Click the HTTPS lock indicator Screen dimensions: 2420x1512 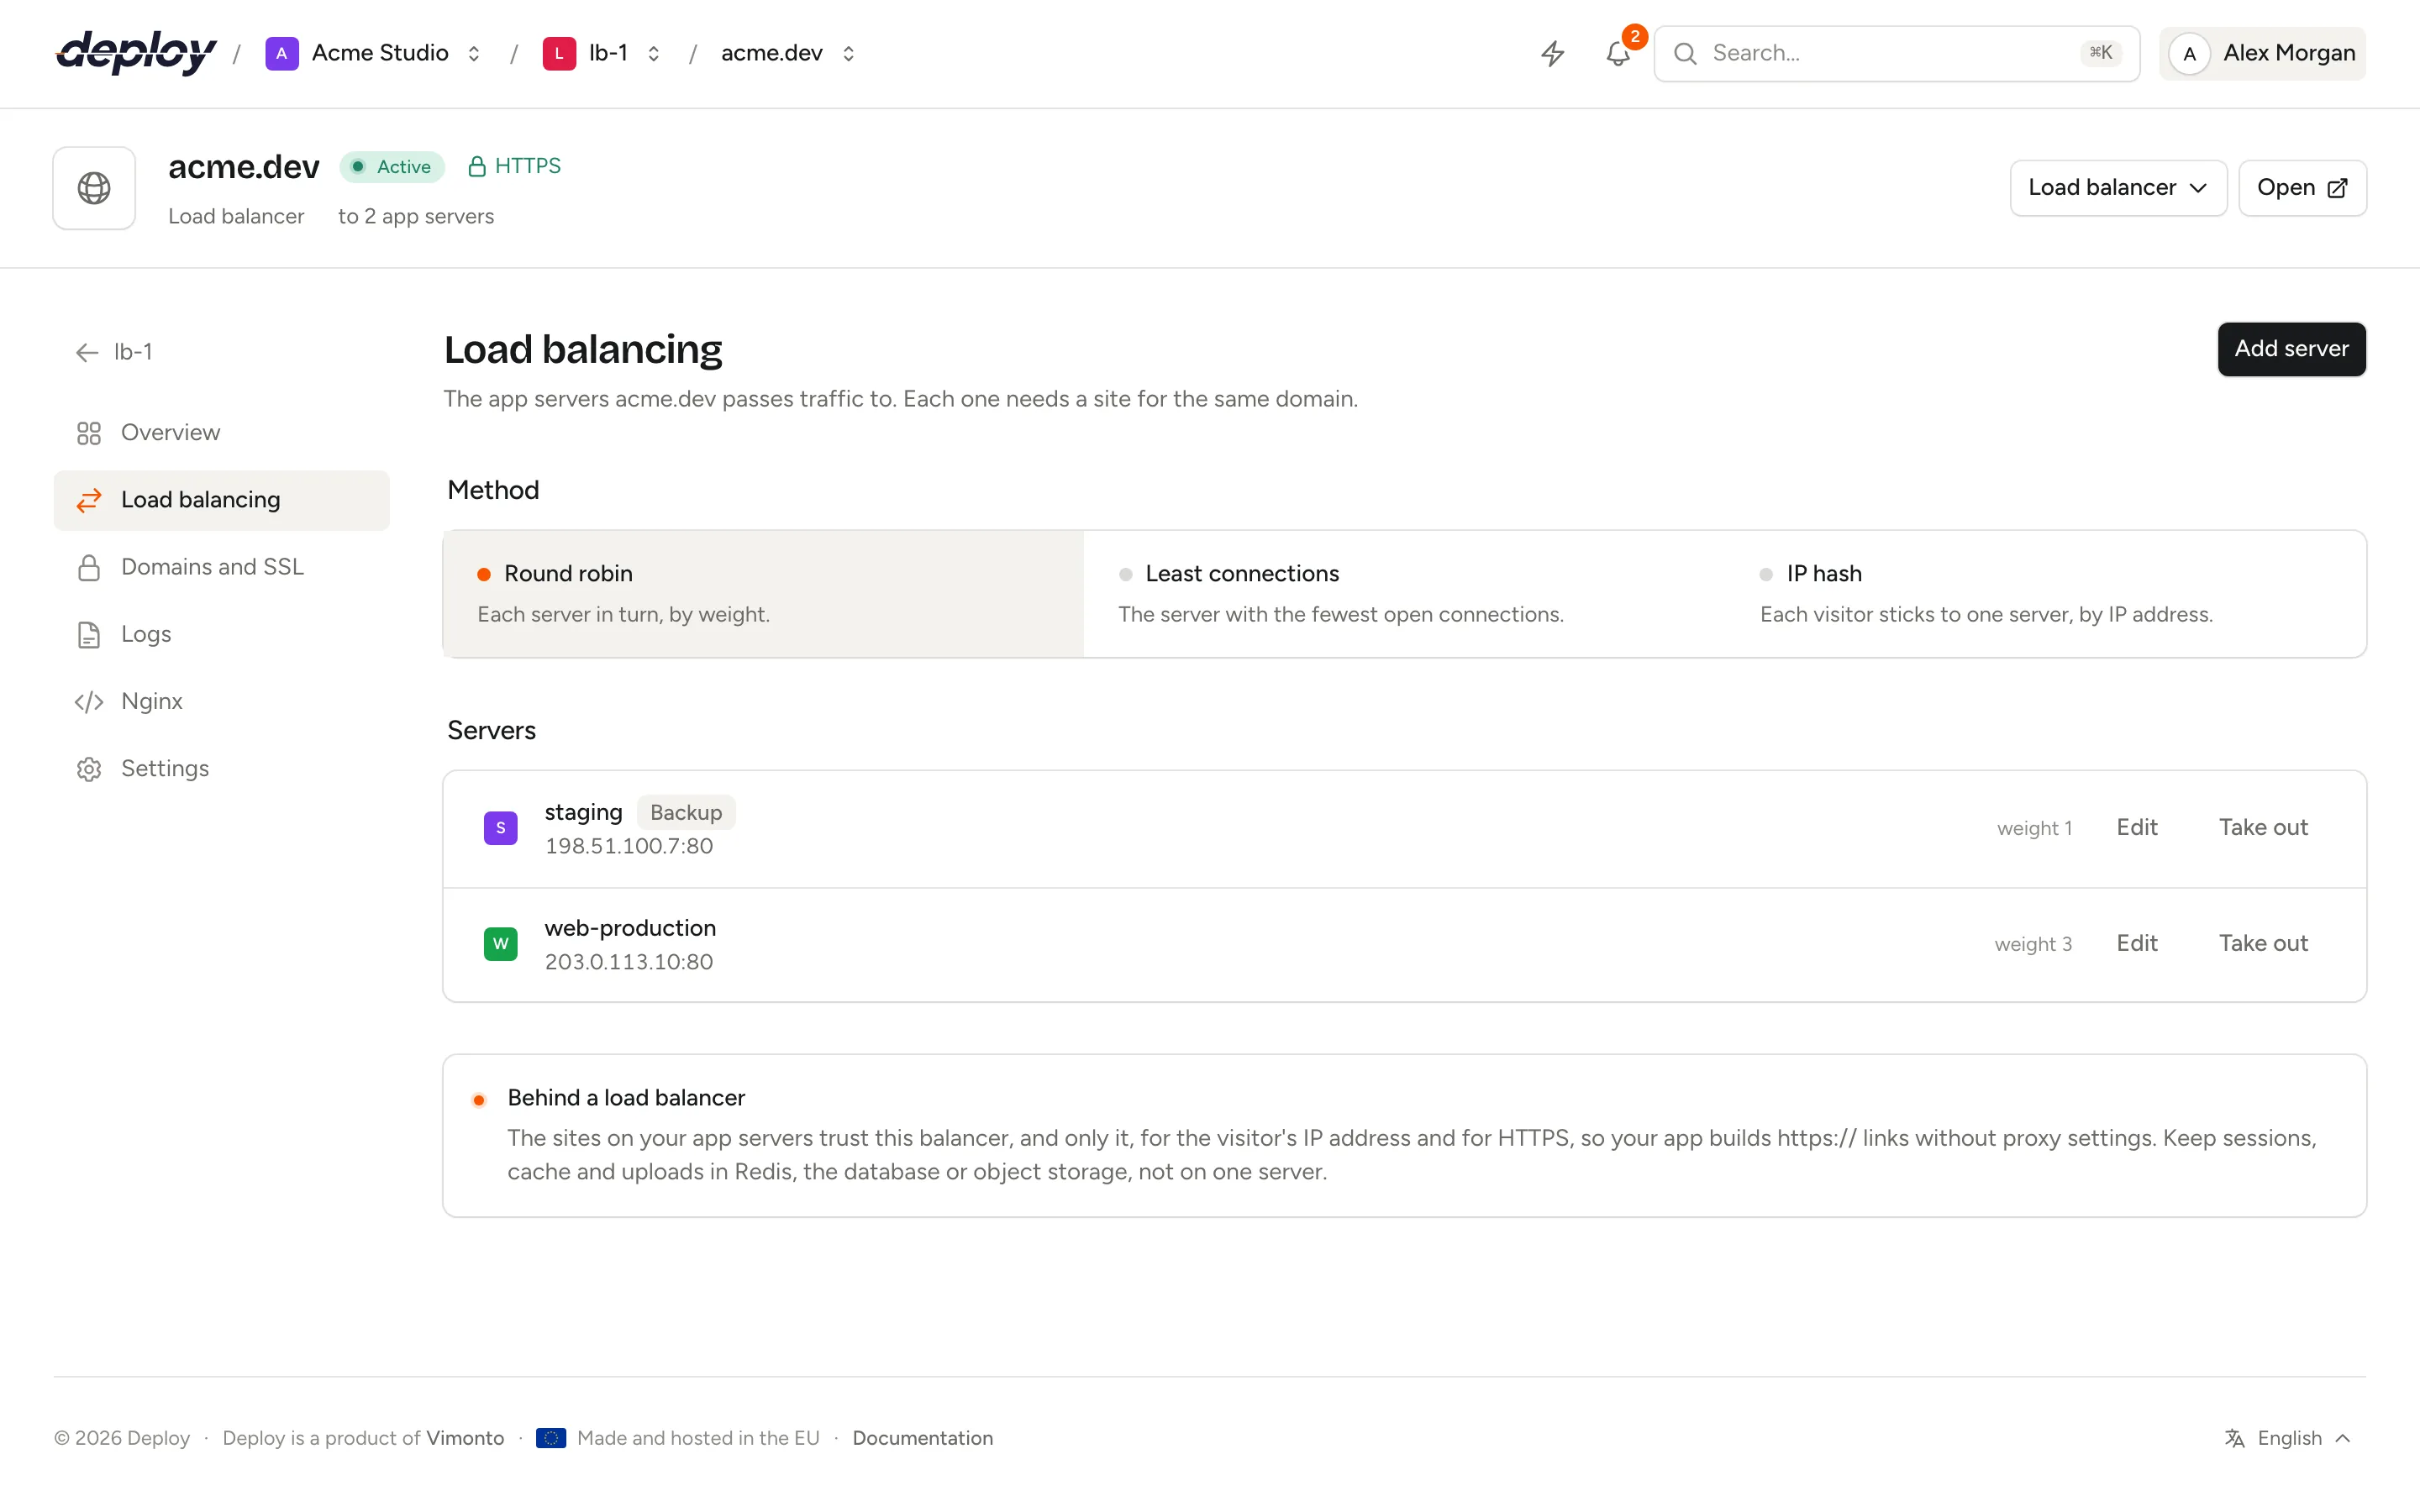click(x=514, y=166)
